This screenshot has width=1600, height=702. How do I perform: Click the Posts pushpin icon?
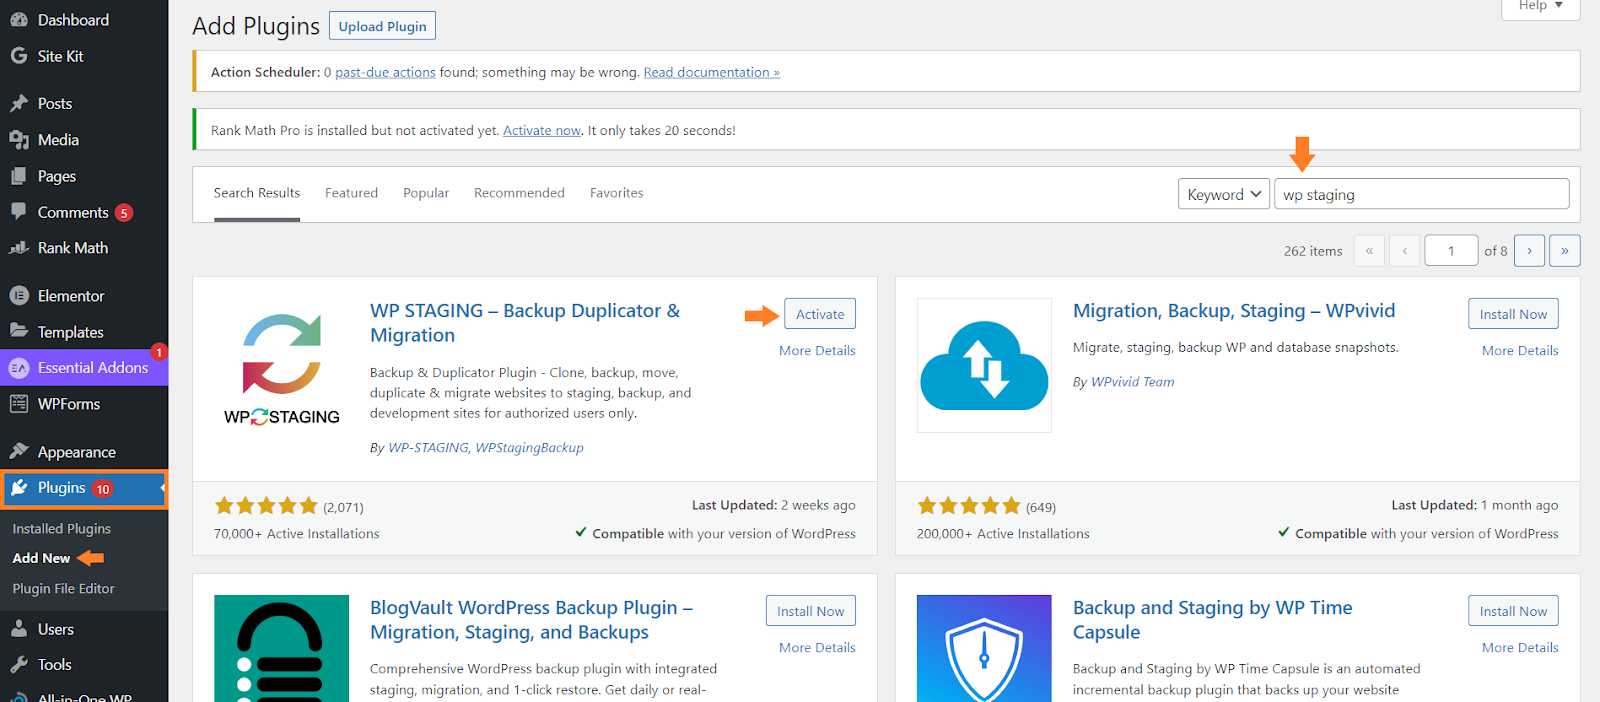[x=19, y=103]
